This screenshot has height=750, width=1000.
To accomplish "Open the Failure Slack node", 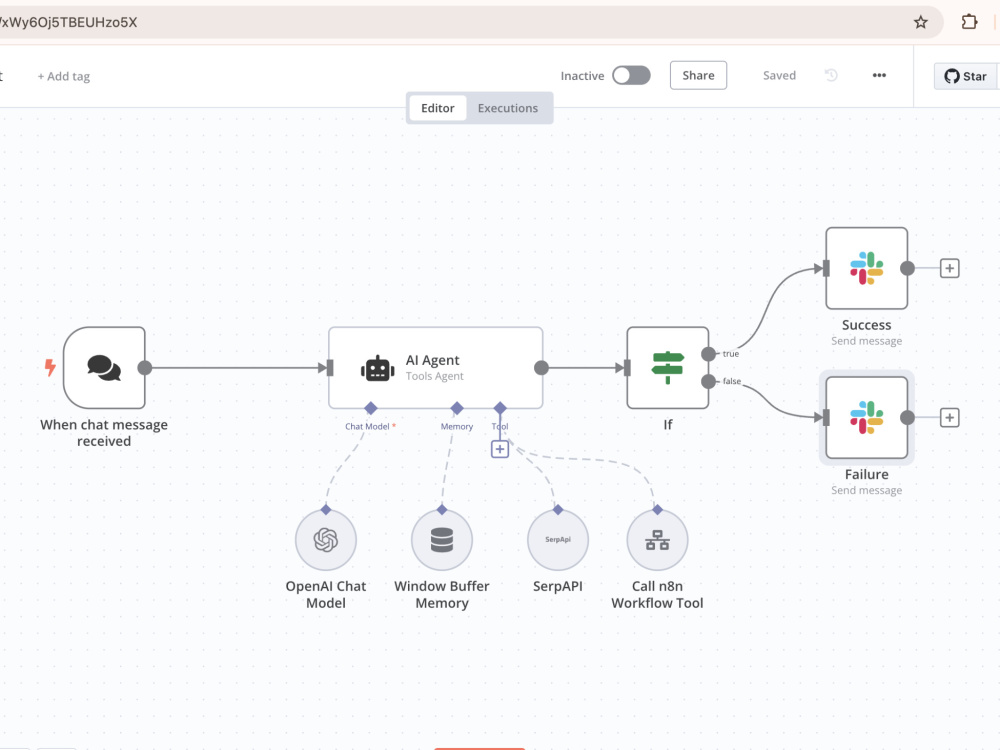I will coord(866,418).
